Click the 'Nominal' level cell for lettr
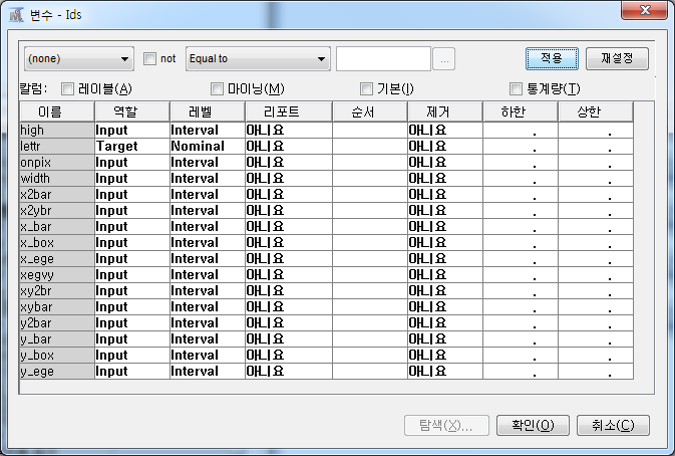The width and height of the screenshot is (675, 456). tap(207, 146)
